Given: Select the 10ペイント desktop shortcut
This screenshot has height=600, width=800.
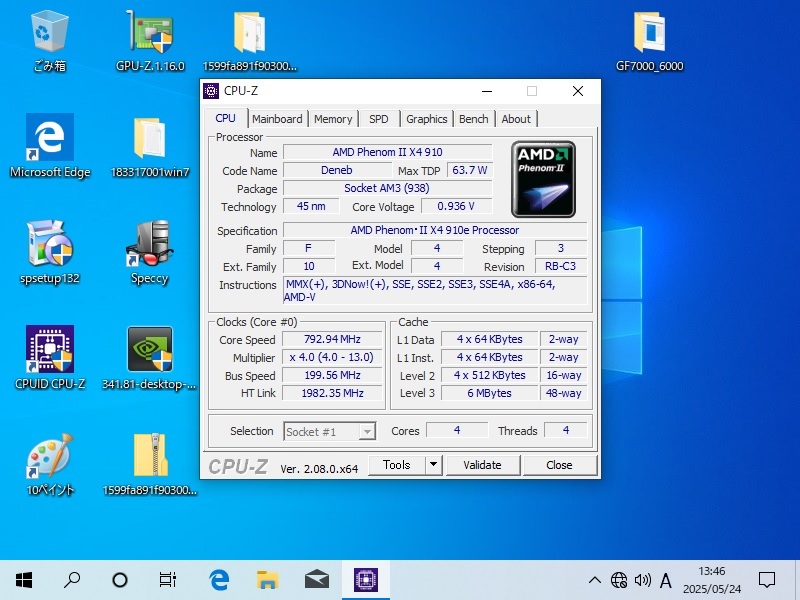Looking at the screenshot, I should coord(50,464).
